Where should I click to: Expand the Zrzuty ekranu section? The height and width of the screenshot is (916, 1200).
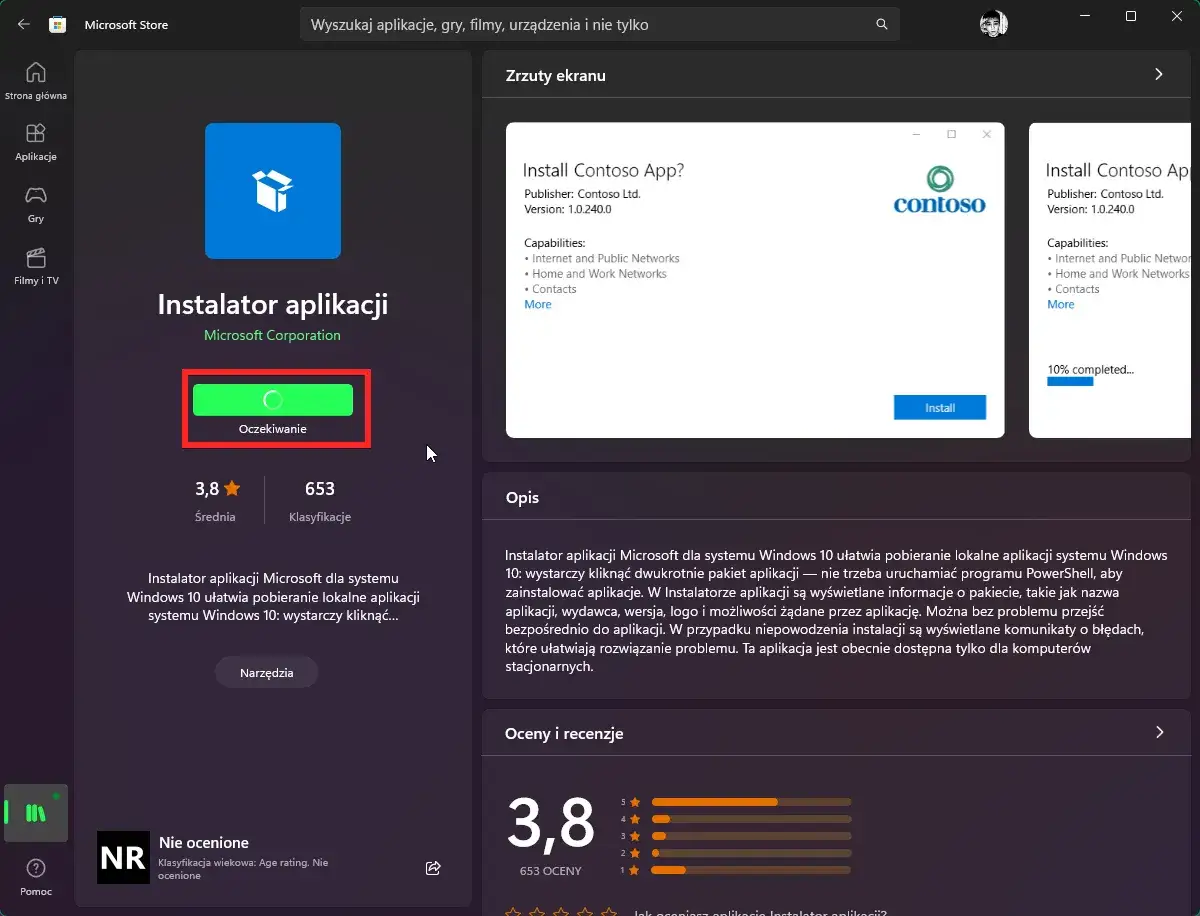click(1158, 74)
